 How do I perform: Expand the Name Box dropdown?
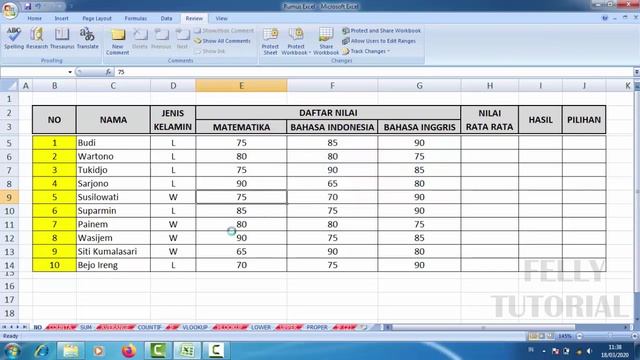tap(70, 72)
